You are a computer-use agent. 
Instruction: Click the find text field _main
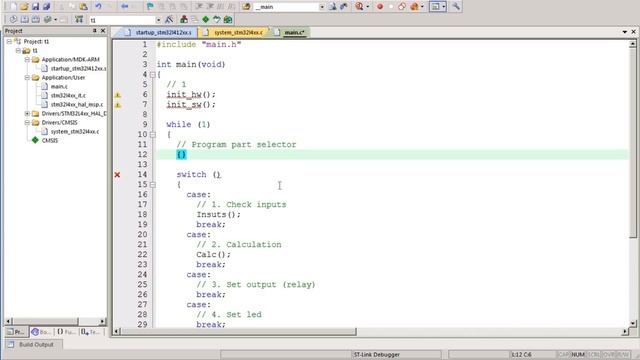click(286, 7)
